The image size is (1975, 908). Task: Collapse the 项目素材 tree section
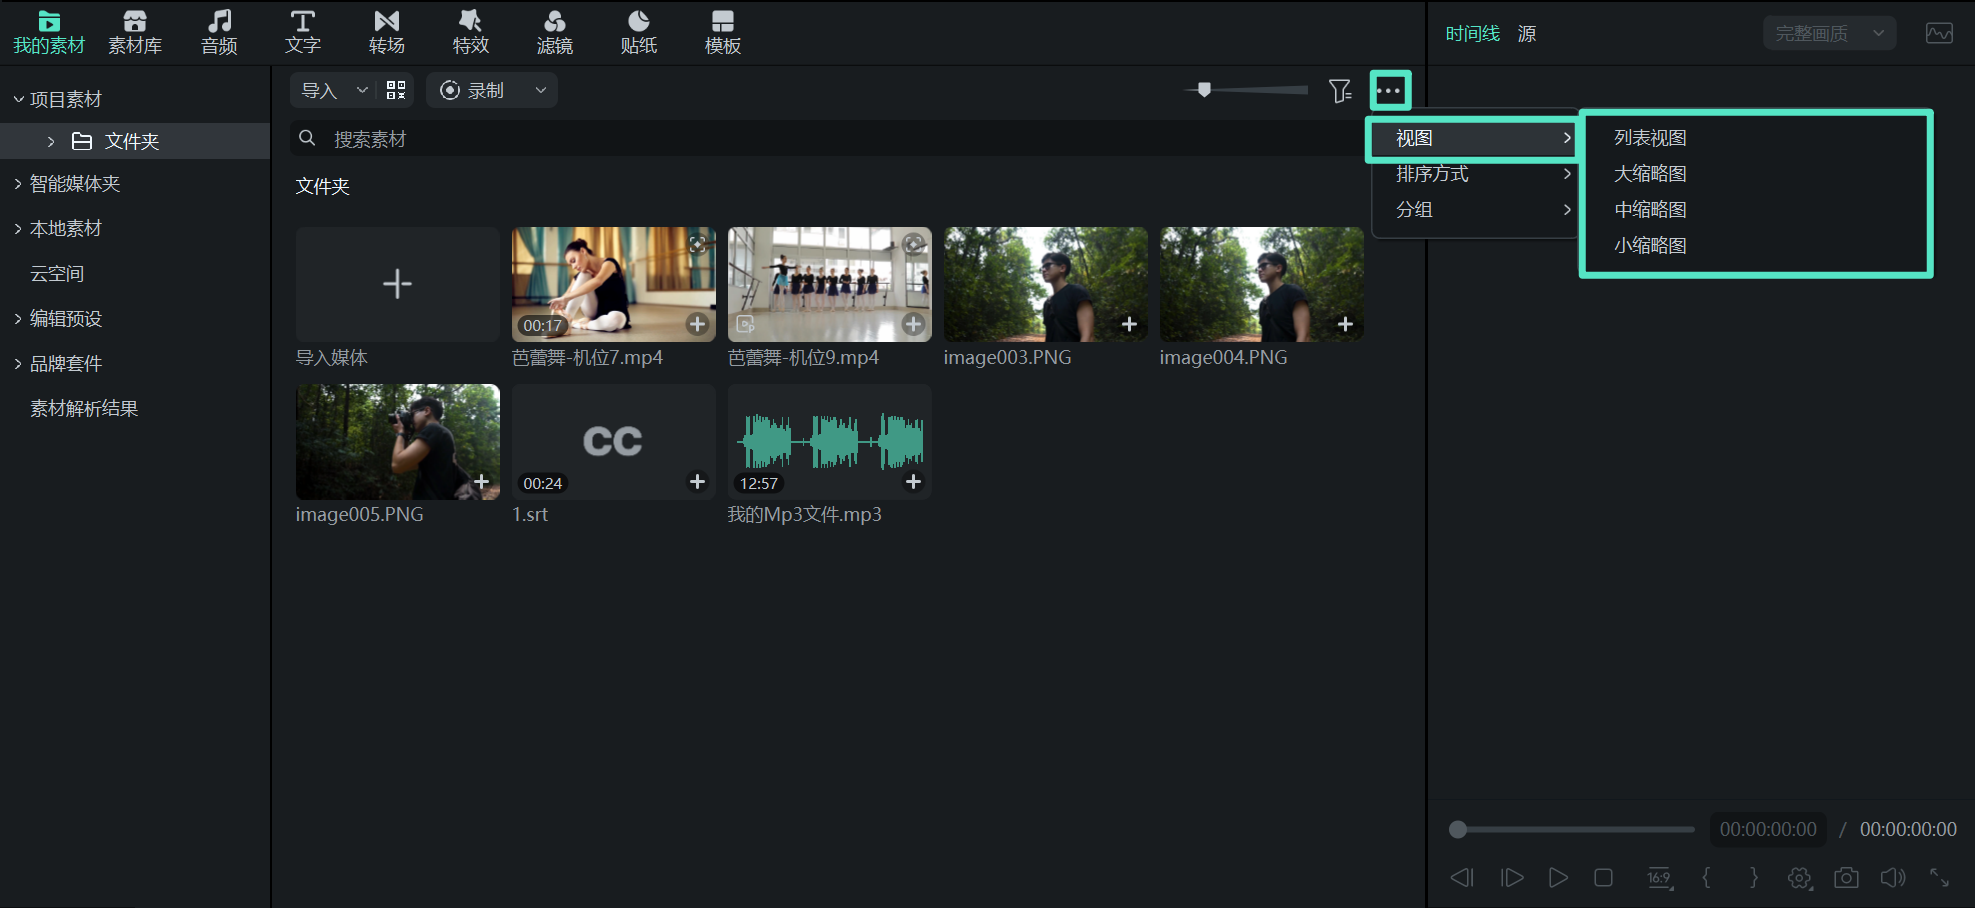click(18, 99)
